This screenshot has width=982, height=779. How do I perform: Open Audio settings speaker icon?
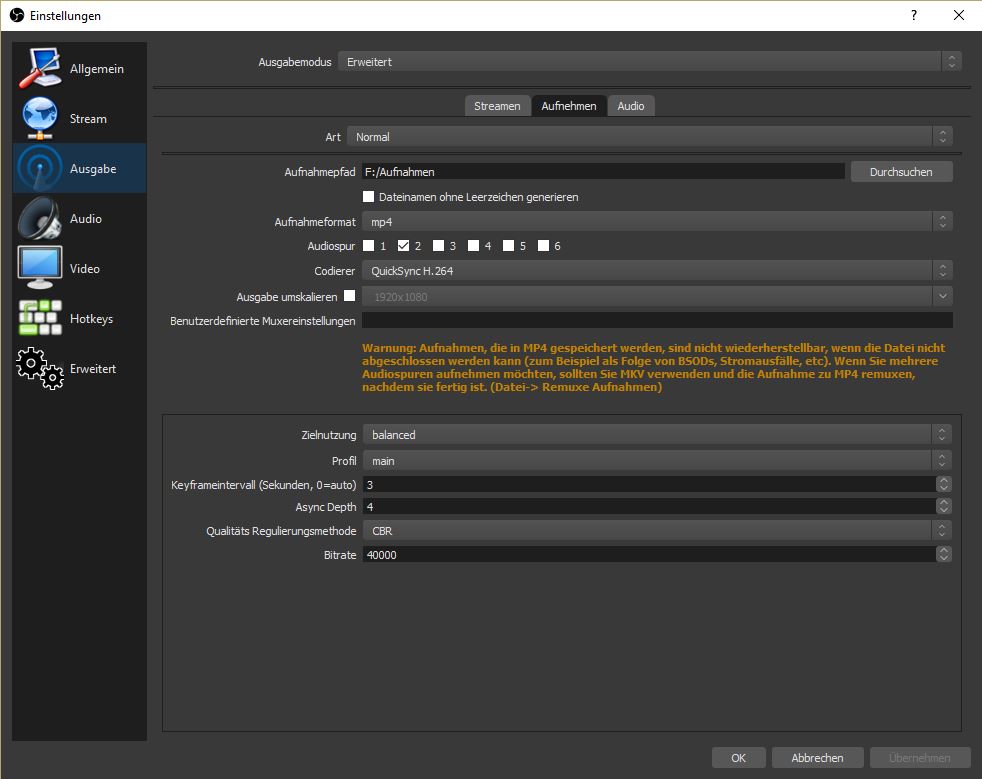click(x=40, y=218)
